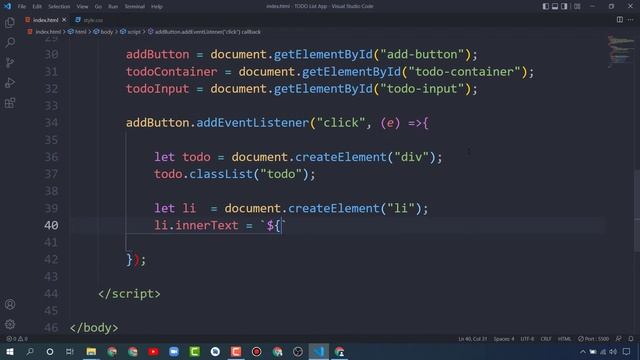Open Cortana circle icon on taskbar
Viewport: 640px width, 360px height.
[x=50, y=351]
